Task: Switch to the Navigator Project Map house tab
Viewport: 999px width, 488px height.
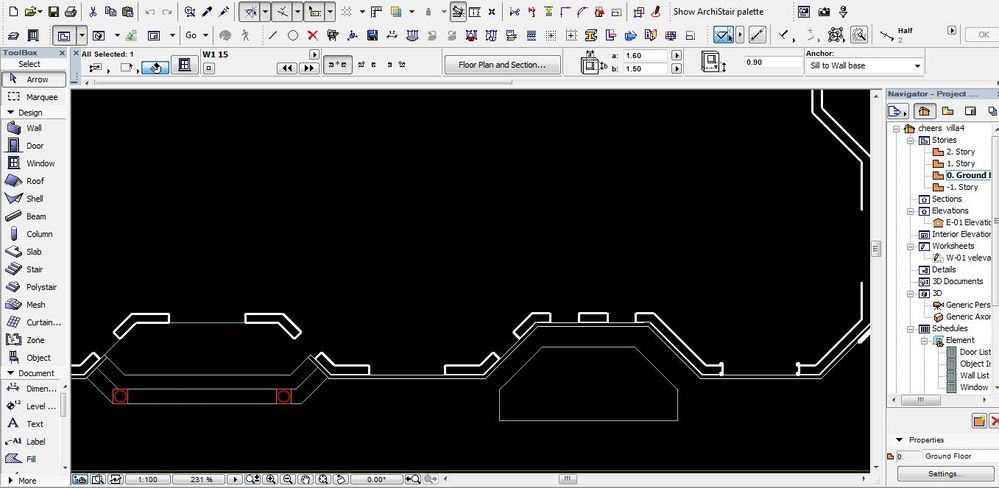Action: pos(924,111)
